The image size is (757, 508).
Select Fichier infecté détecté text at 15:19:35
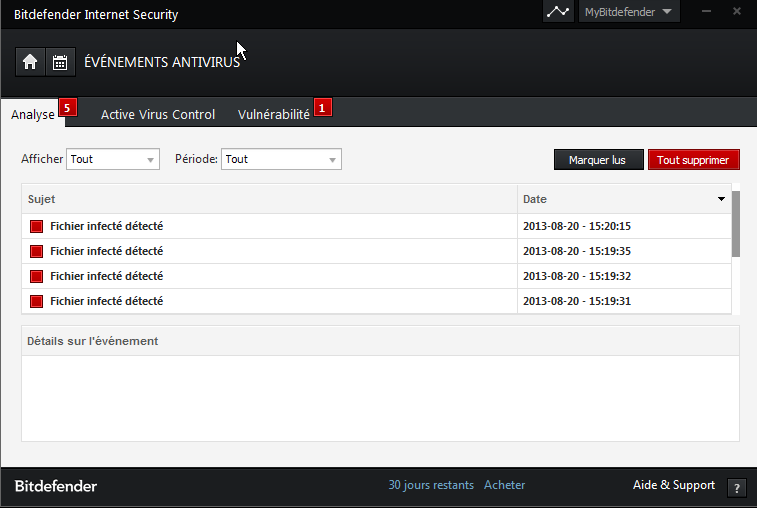pos(107,251)
